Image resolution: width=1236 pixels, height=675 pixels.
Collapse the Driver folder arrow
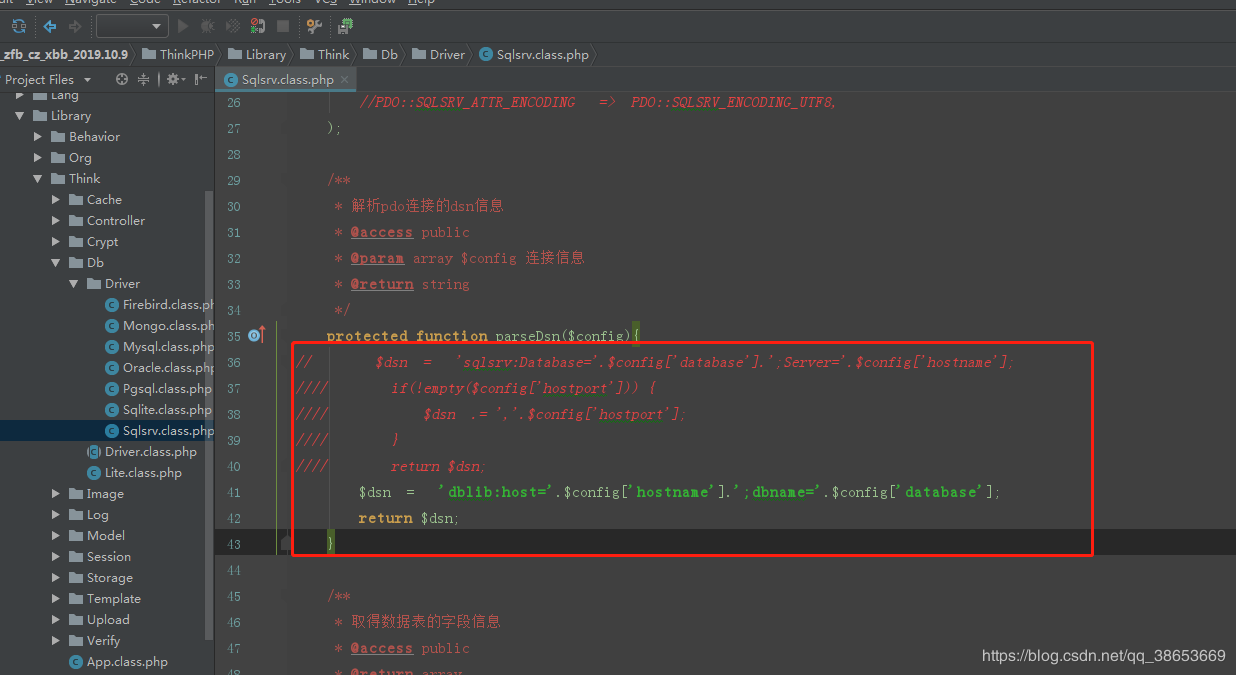(x=74, y=284)
